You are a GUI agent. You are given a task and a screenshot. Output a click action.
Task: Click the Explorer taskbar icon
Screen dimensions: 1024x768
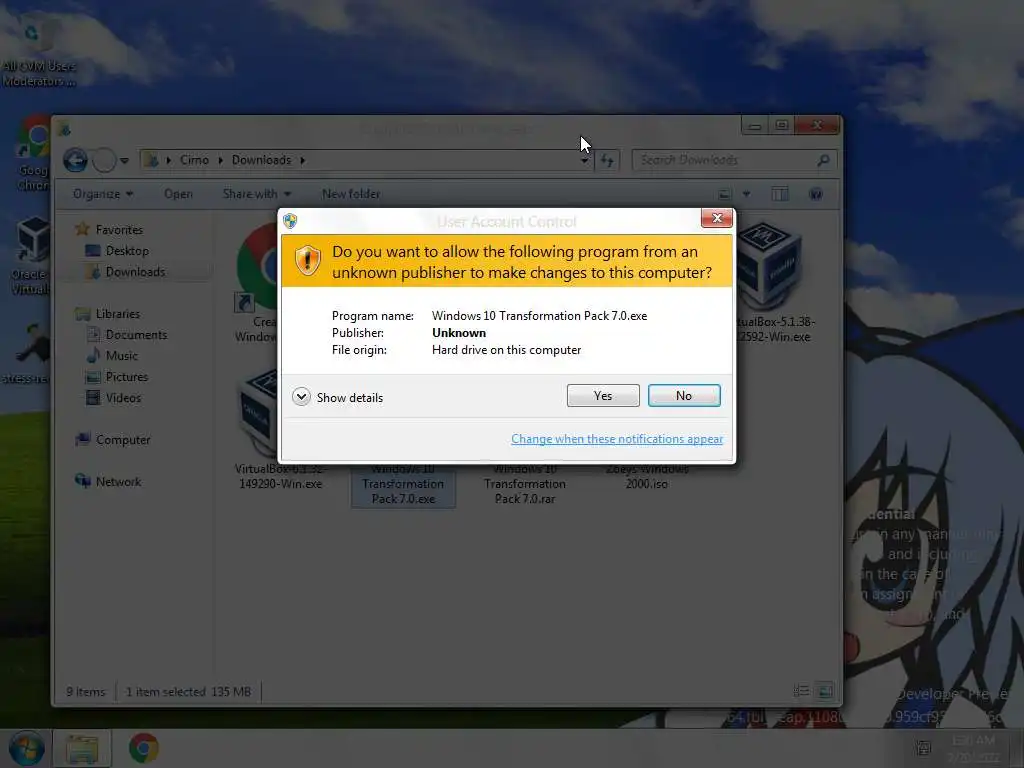coord(82,748)
